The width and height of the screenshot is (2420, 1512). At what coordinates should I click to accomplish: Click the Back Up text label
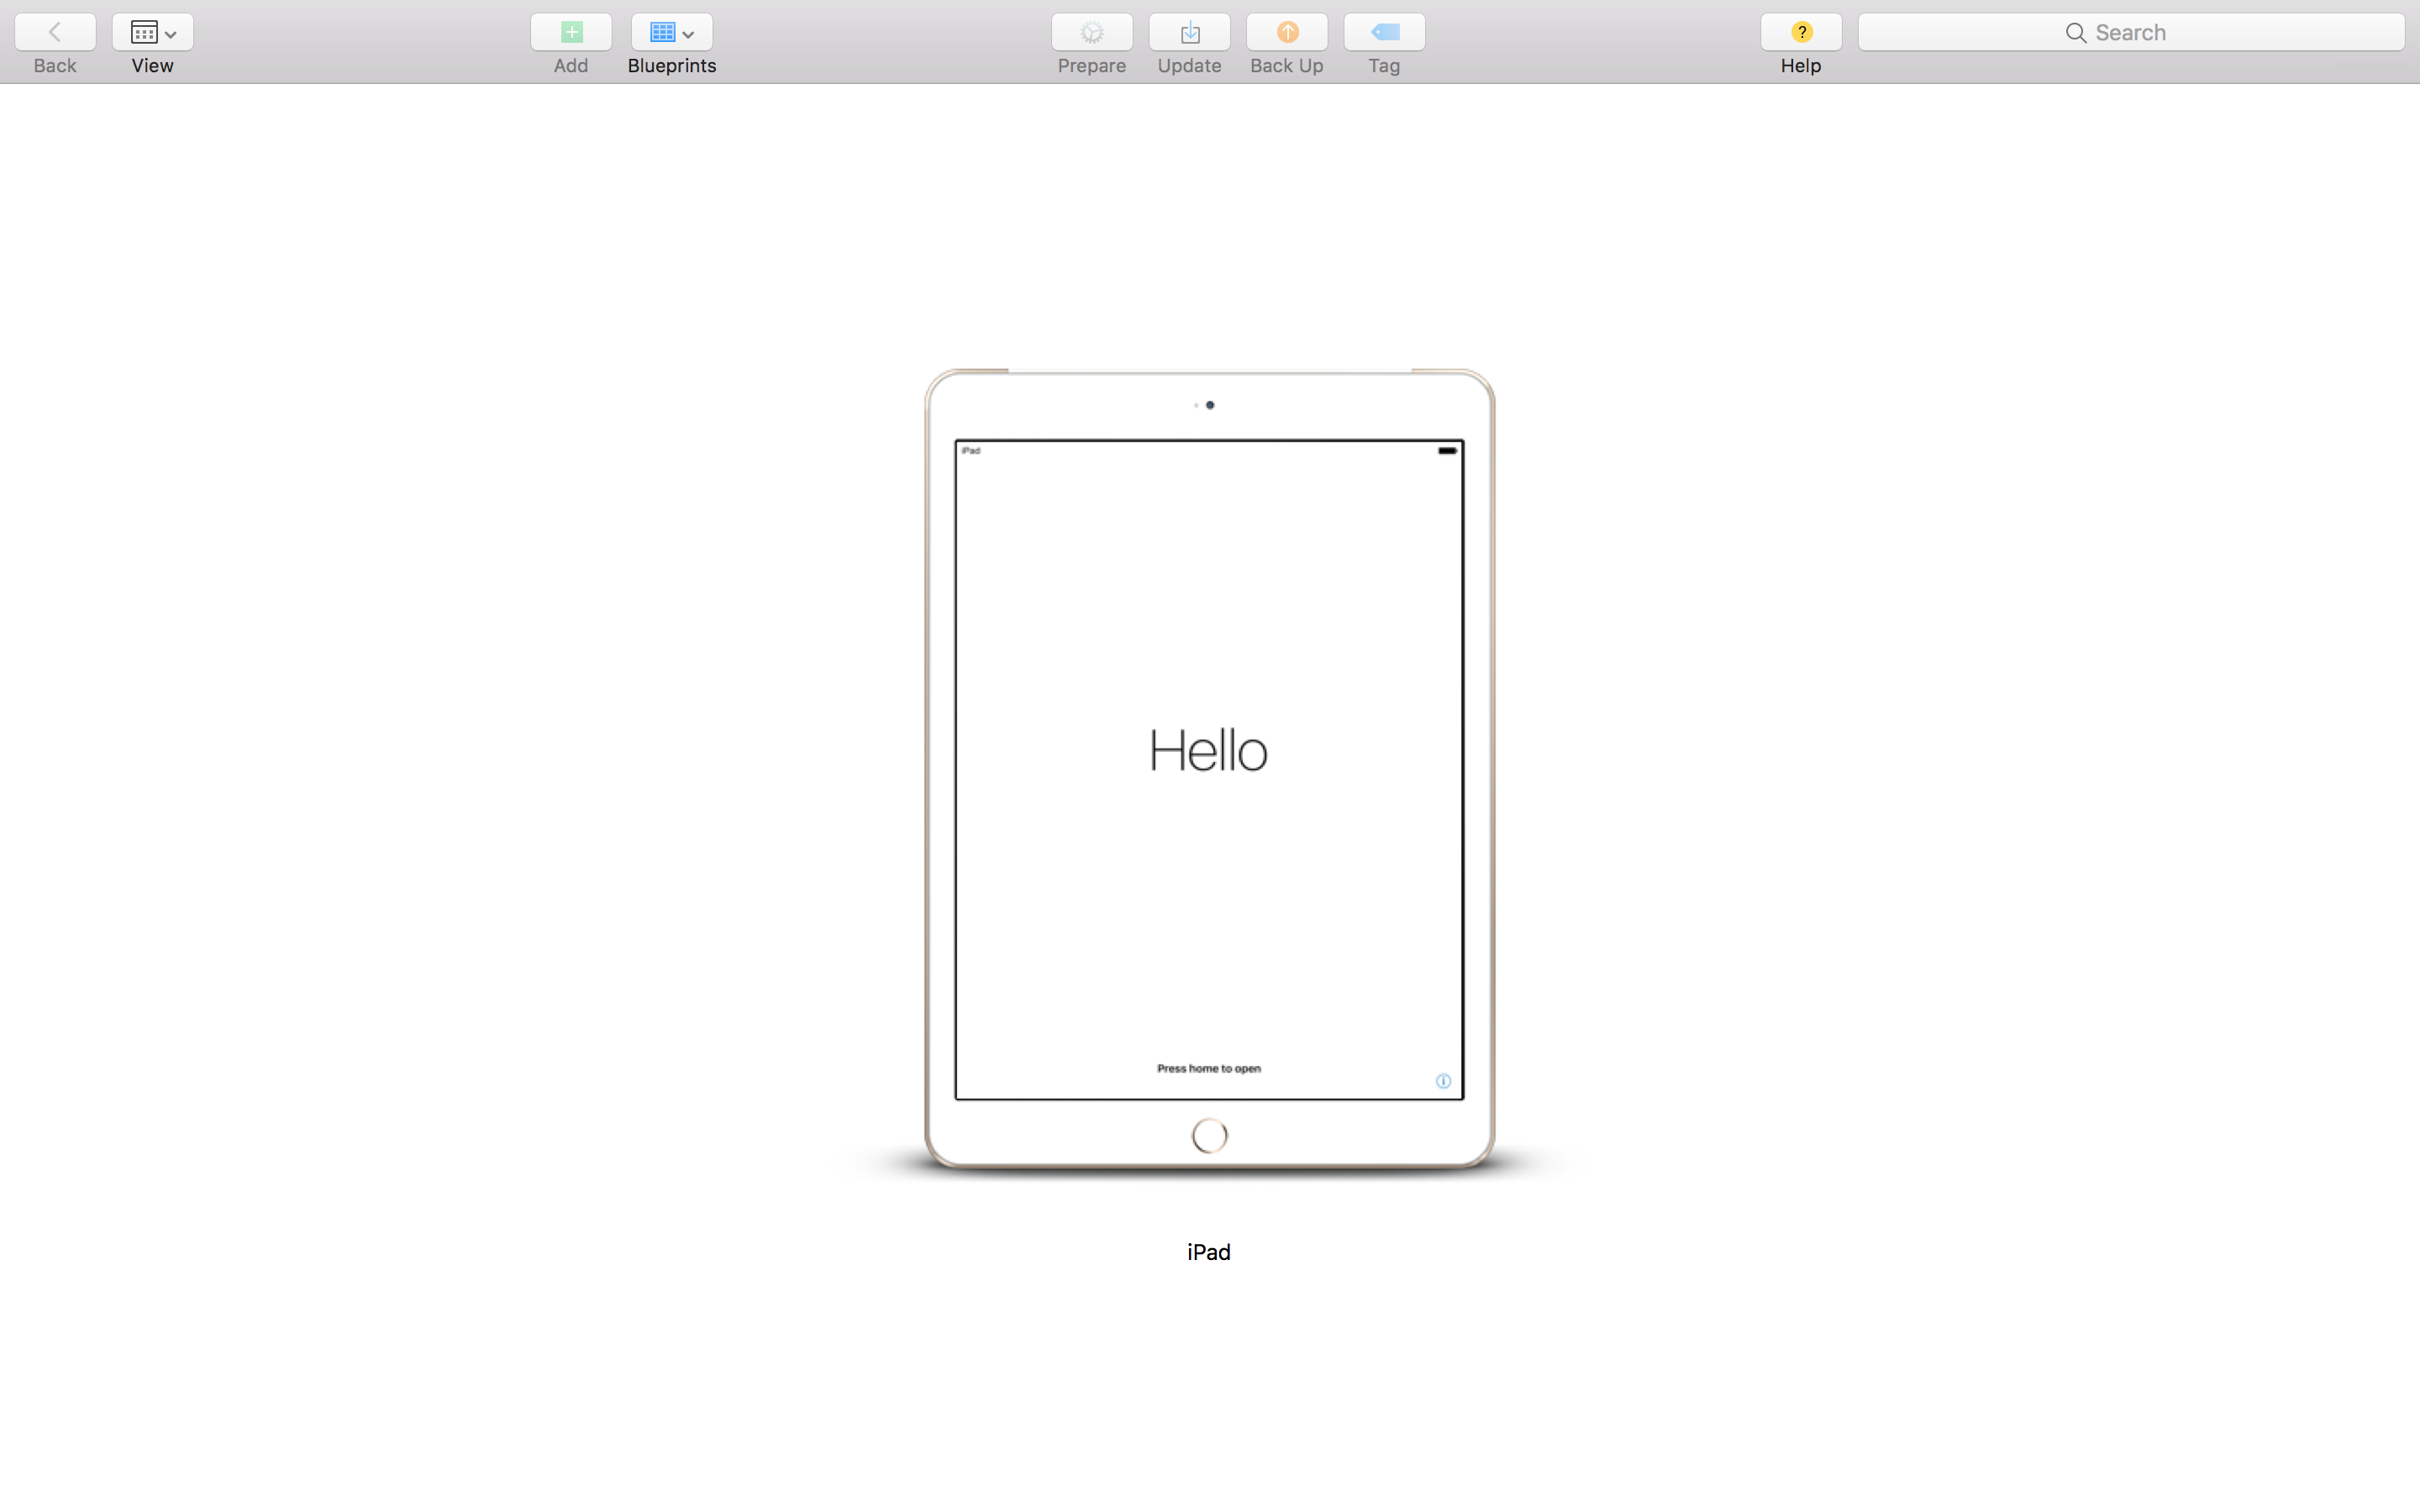(1286, 66)
